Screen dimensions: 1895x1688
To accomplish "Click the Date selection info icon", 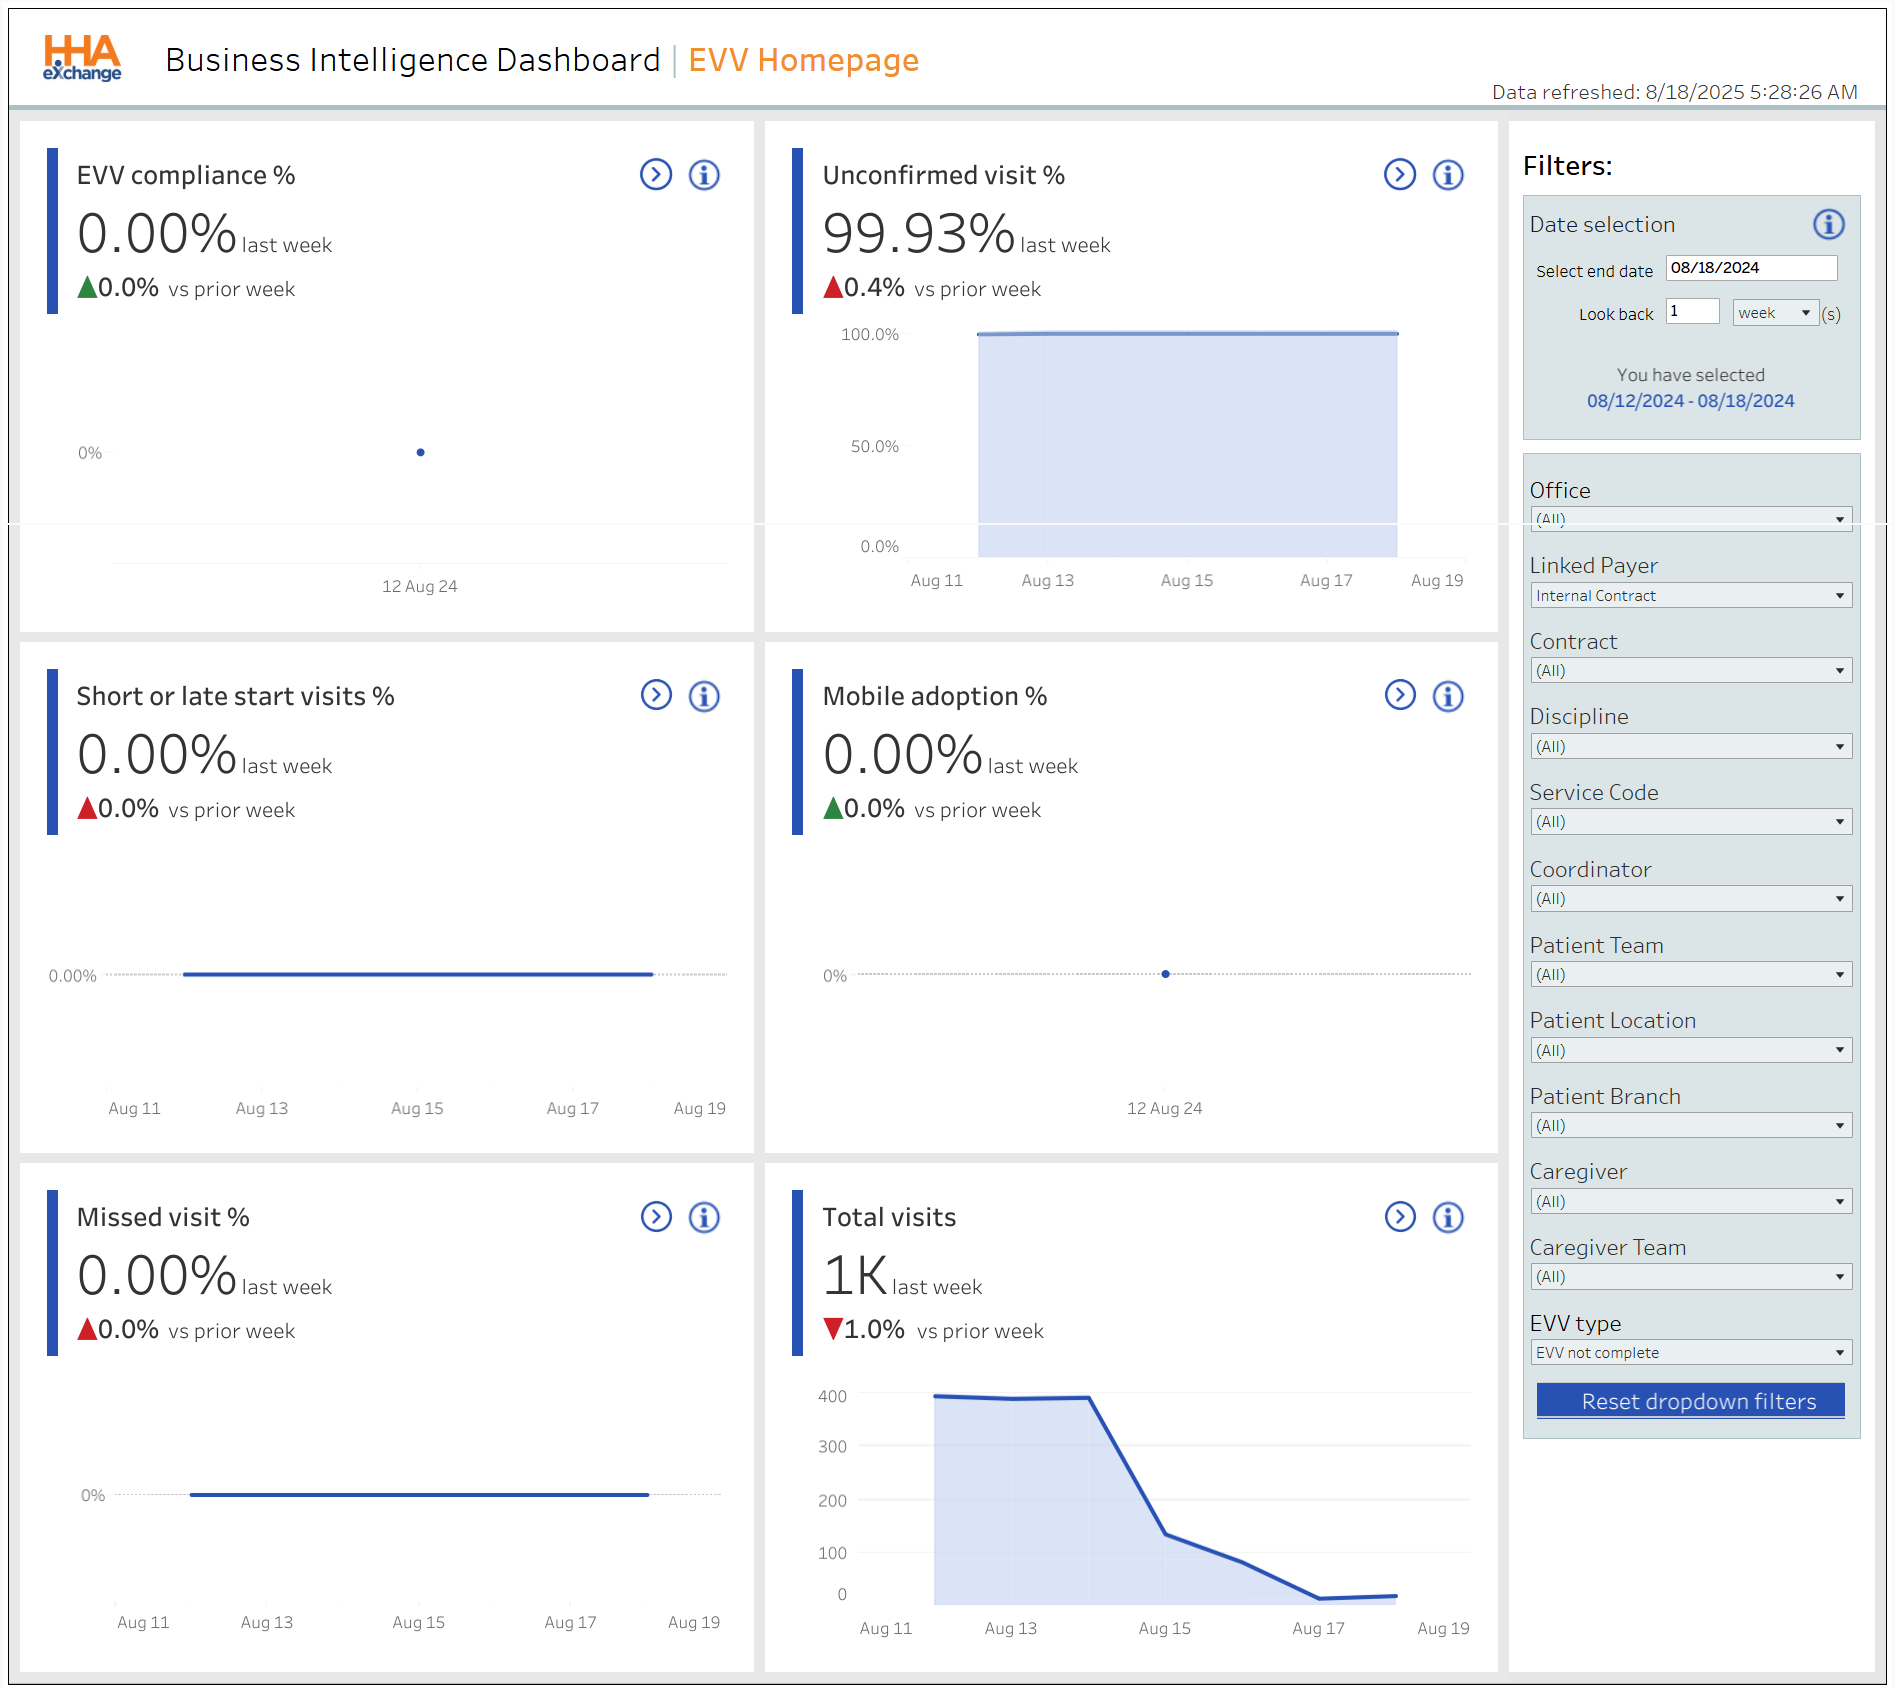I will [1829, 224].
